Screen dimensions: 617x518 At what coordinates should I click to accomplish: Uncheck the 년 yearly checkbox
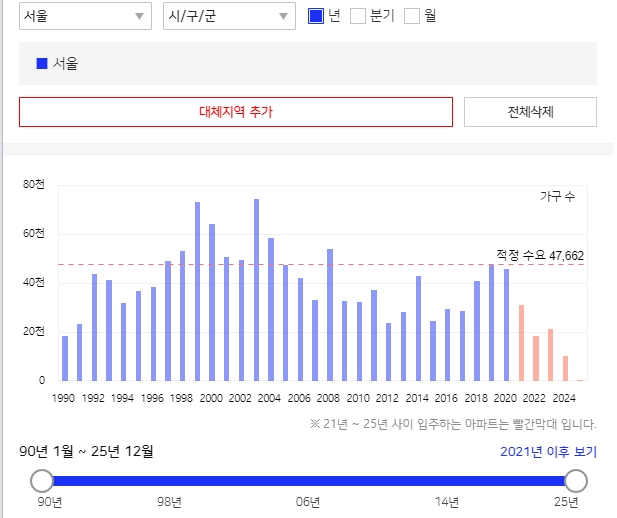(x=316, y=16)
